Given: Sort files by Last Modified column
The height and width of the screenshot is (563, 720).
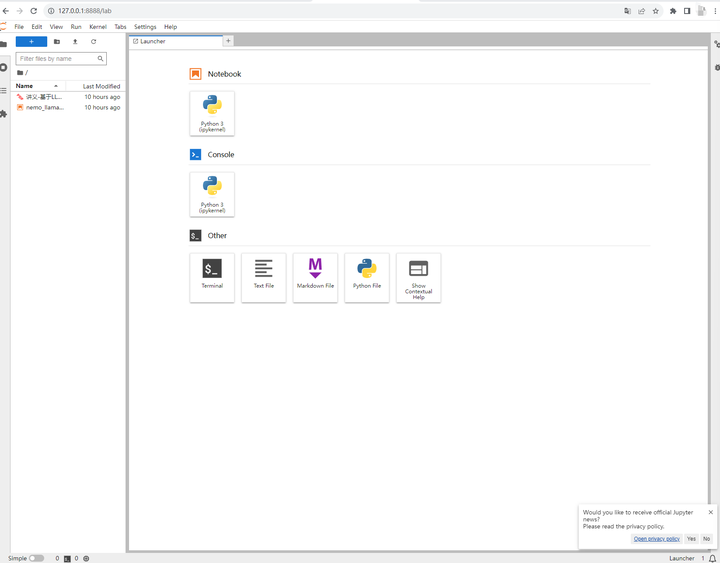Looking at the screenshot, I should 95,86.
